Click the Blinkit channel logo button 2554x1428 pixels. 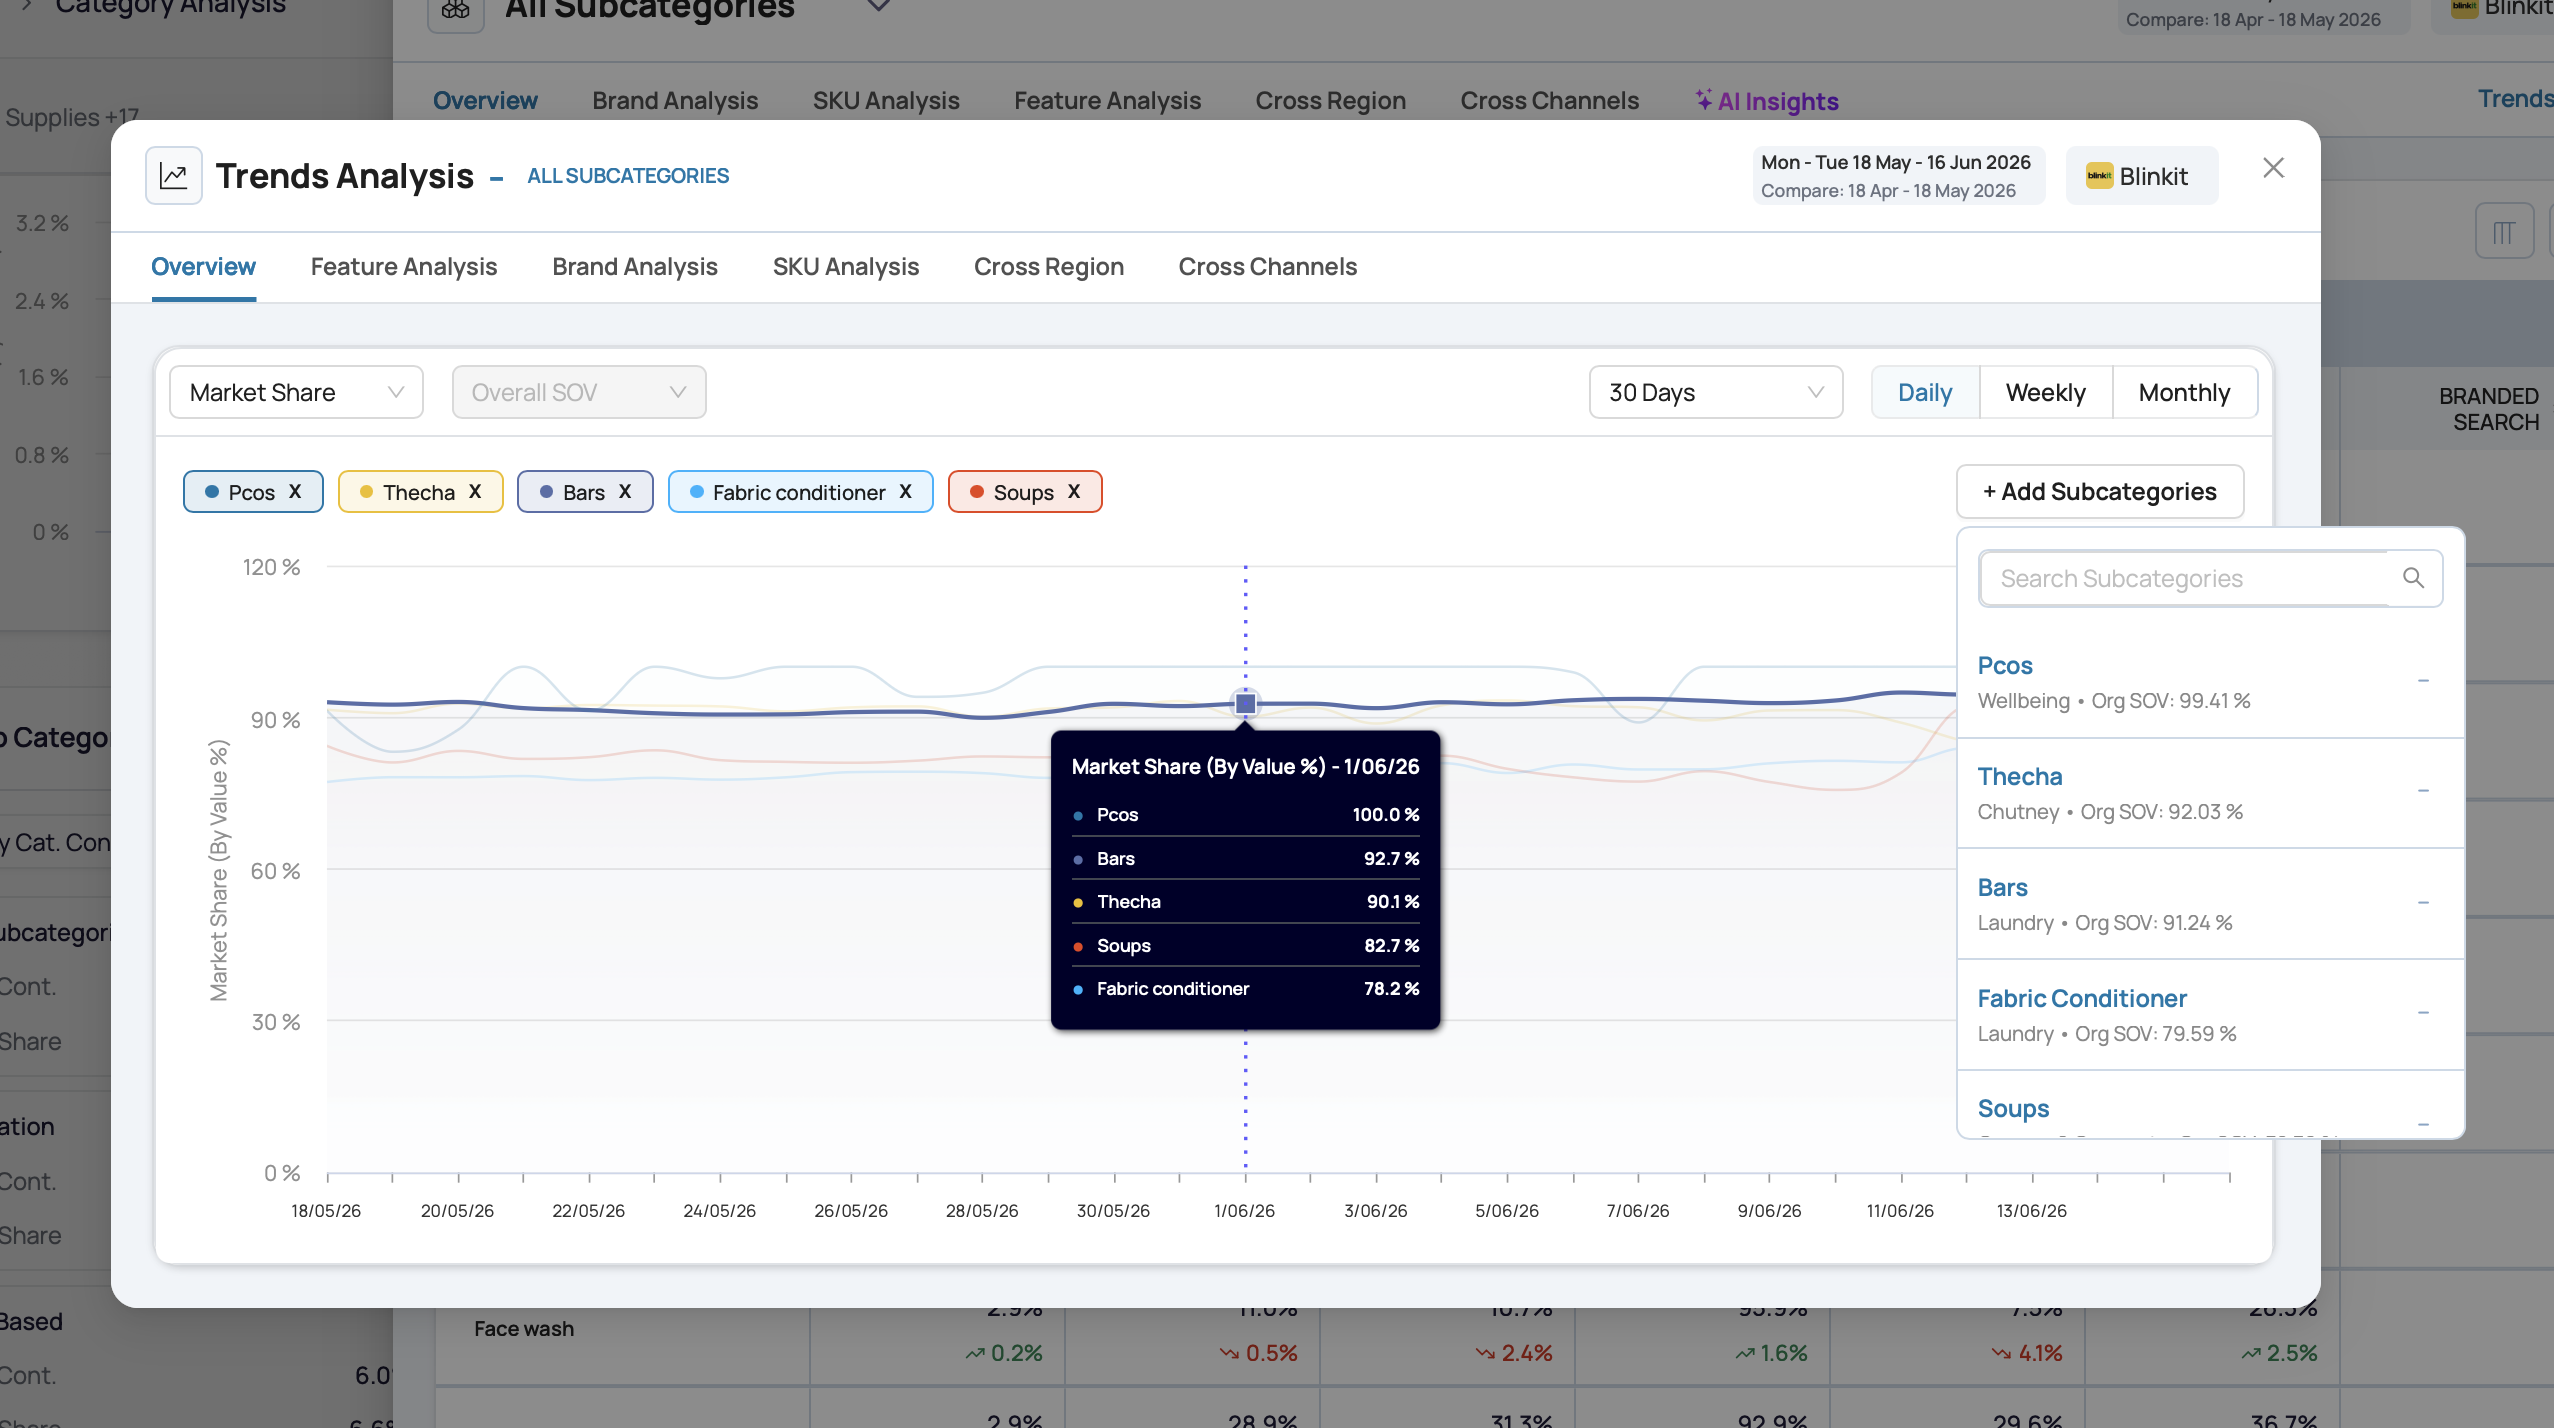[2142, 176]
